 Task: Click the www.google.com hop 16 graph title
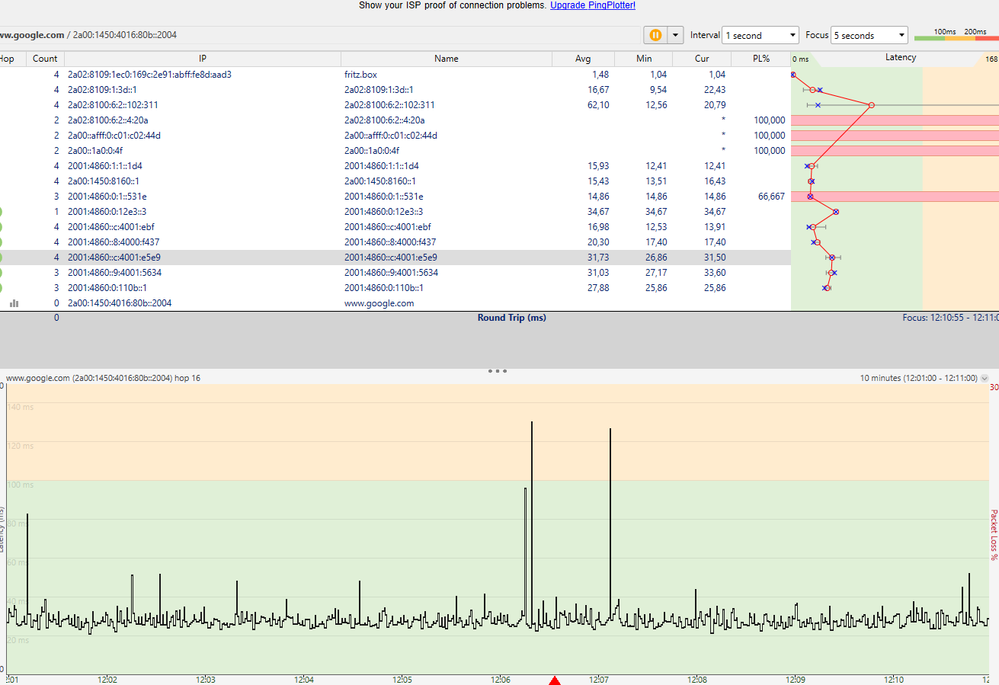point(103,379)
